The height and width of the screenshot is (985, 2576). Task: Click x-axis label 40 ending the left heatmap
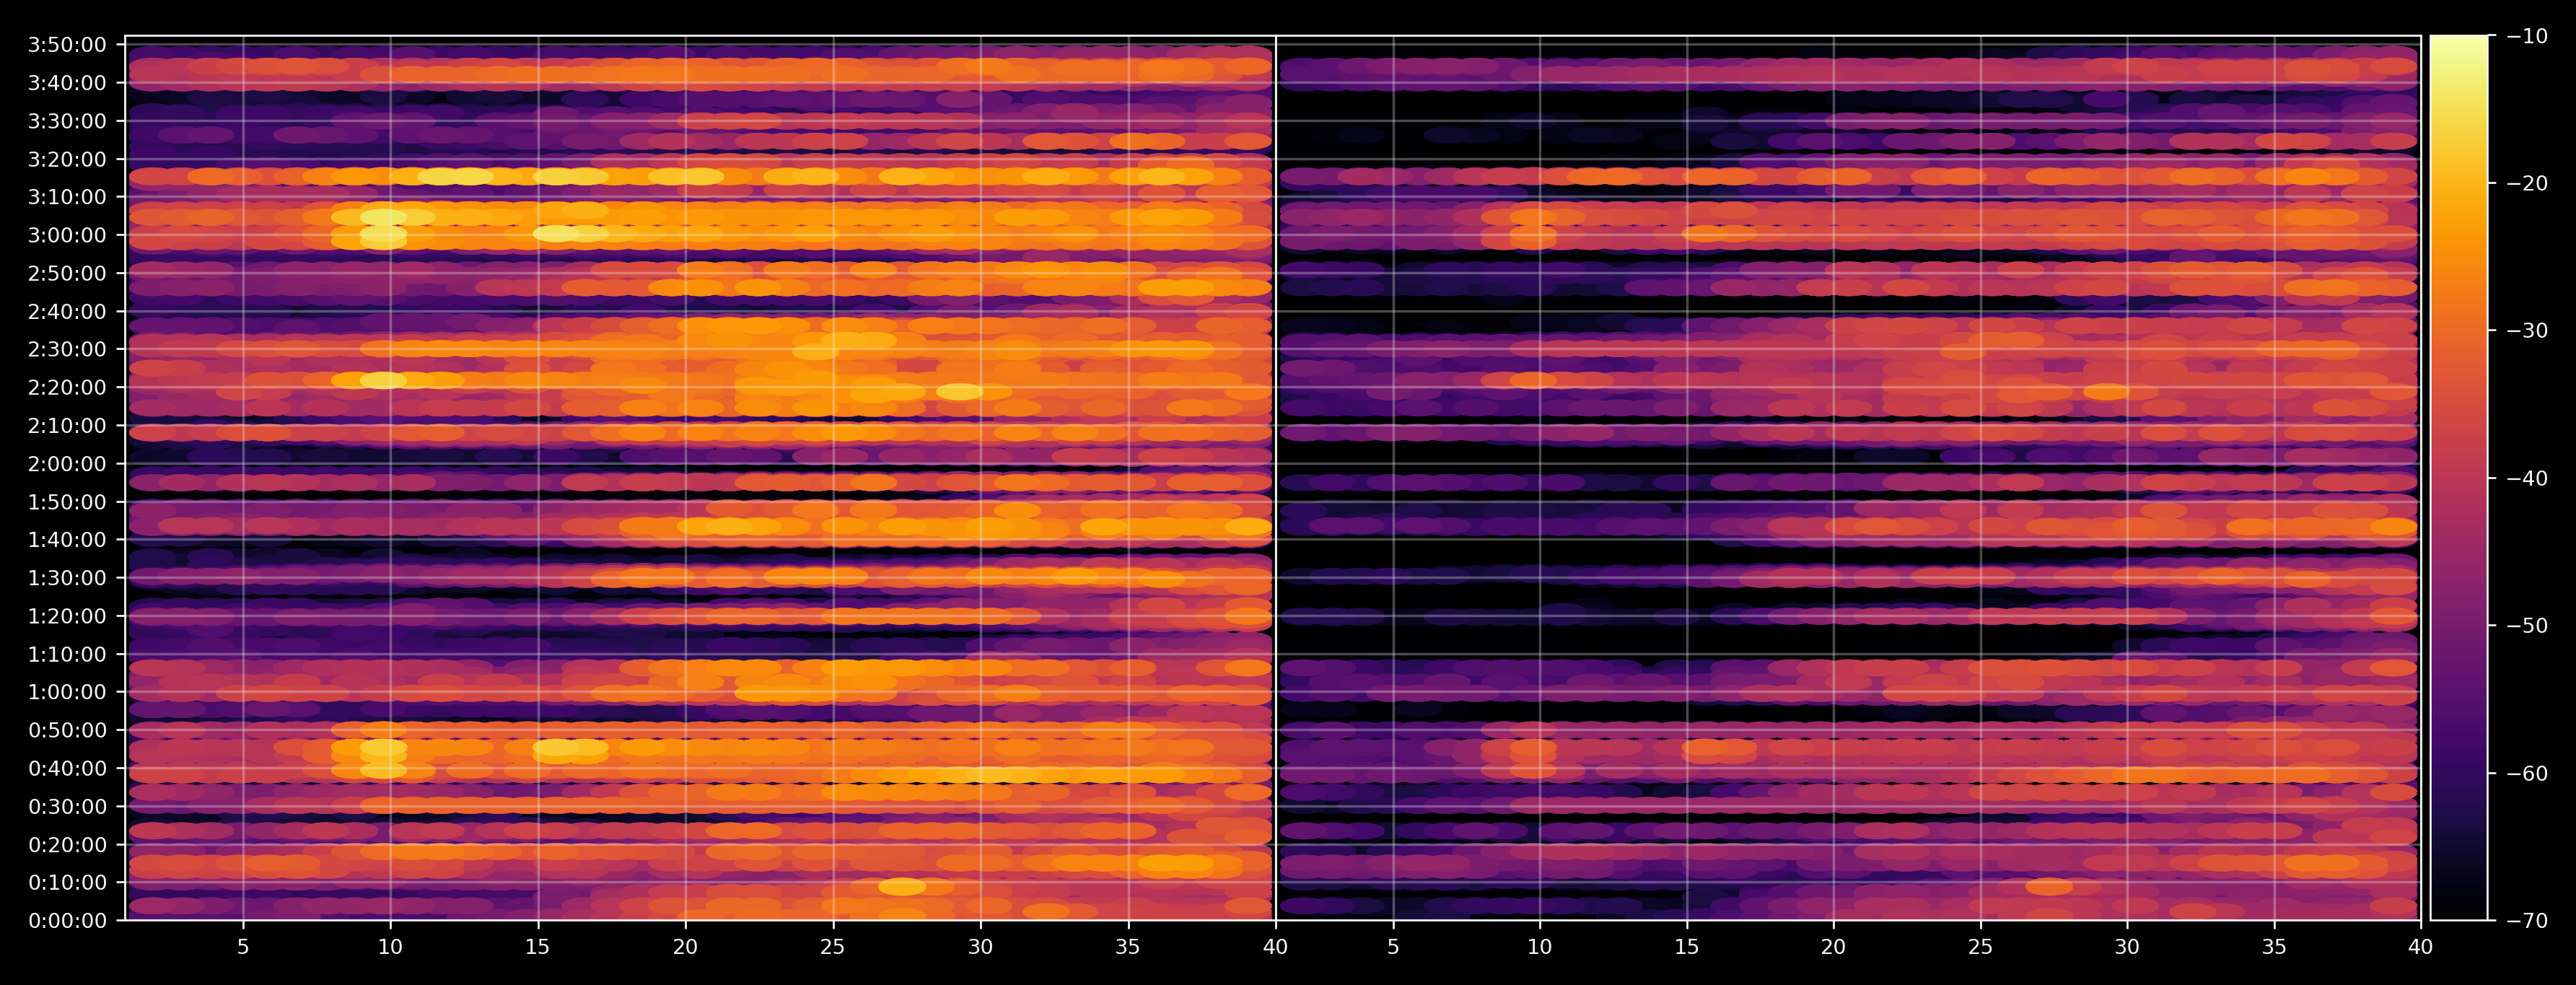click(x=1275, y=946)
